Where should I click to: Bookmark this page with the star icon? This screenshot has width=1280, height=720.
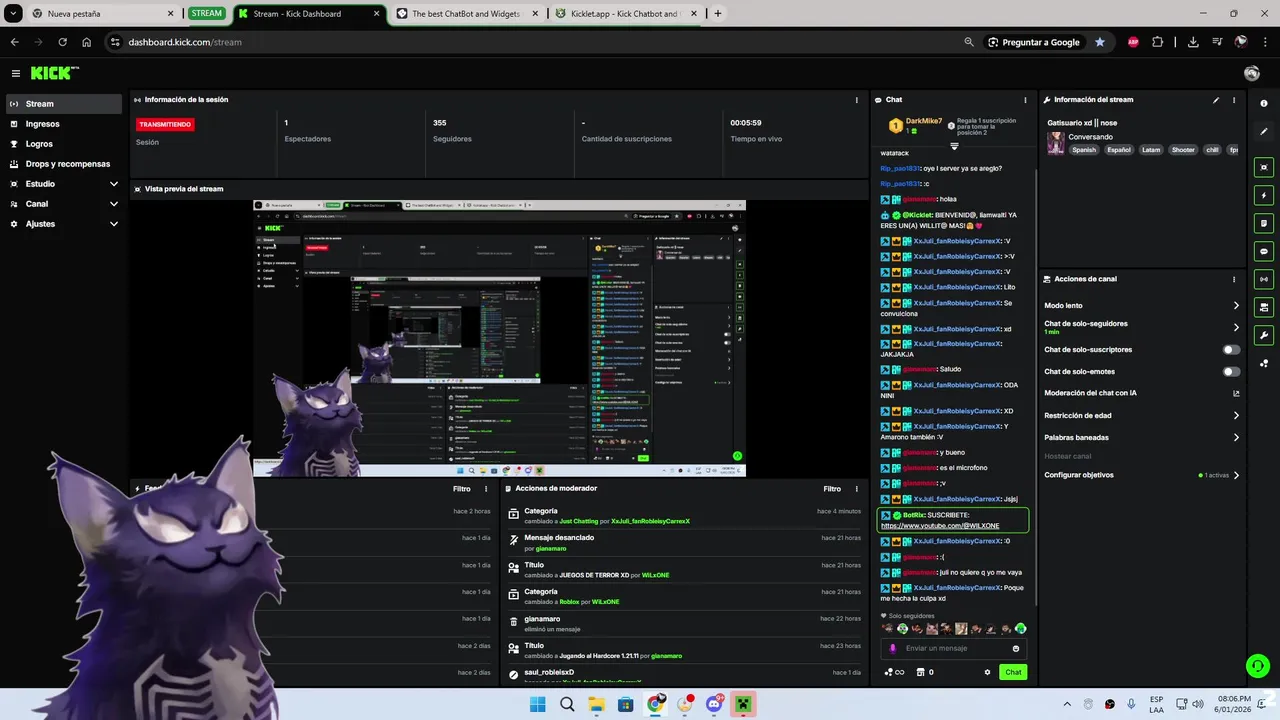(x=1100, y=42)
